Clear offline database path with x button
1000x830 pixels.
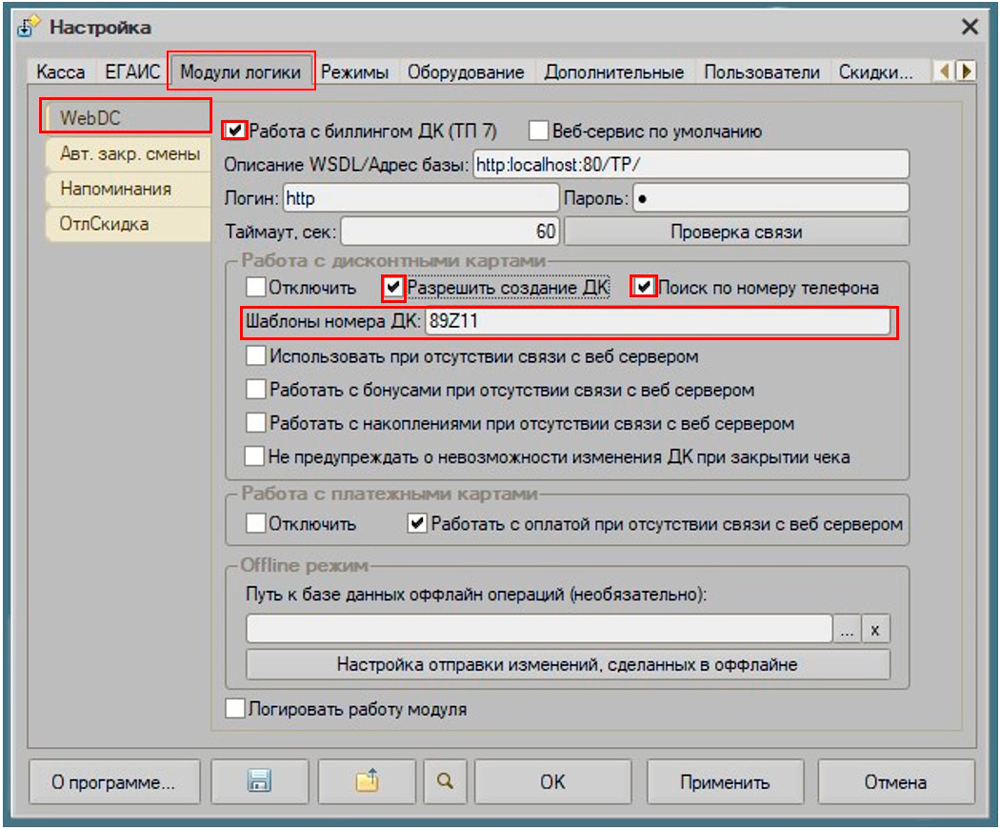point(876,629)
